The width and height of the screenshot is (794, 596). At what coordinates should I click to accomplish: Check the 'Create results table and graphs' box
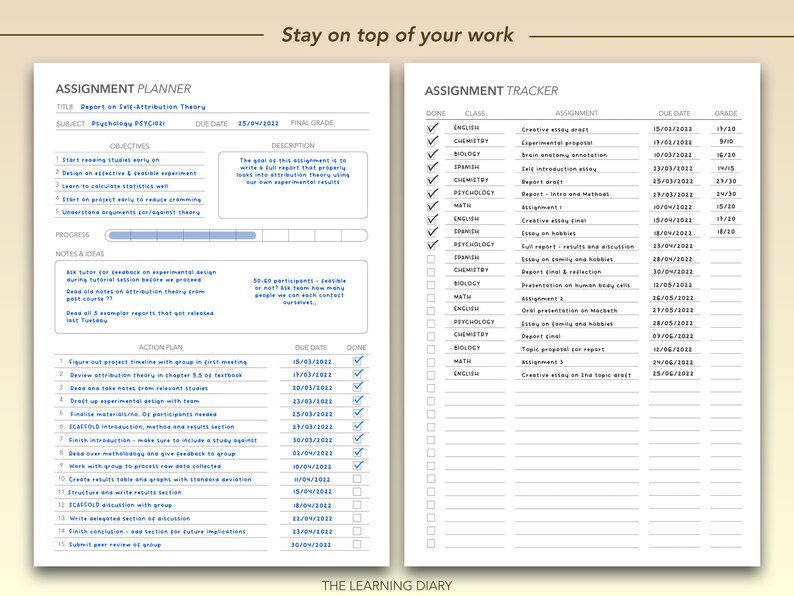click(x=357, y=479)
